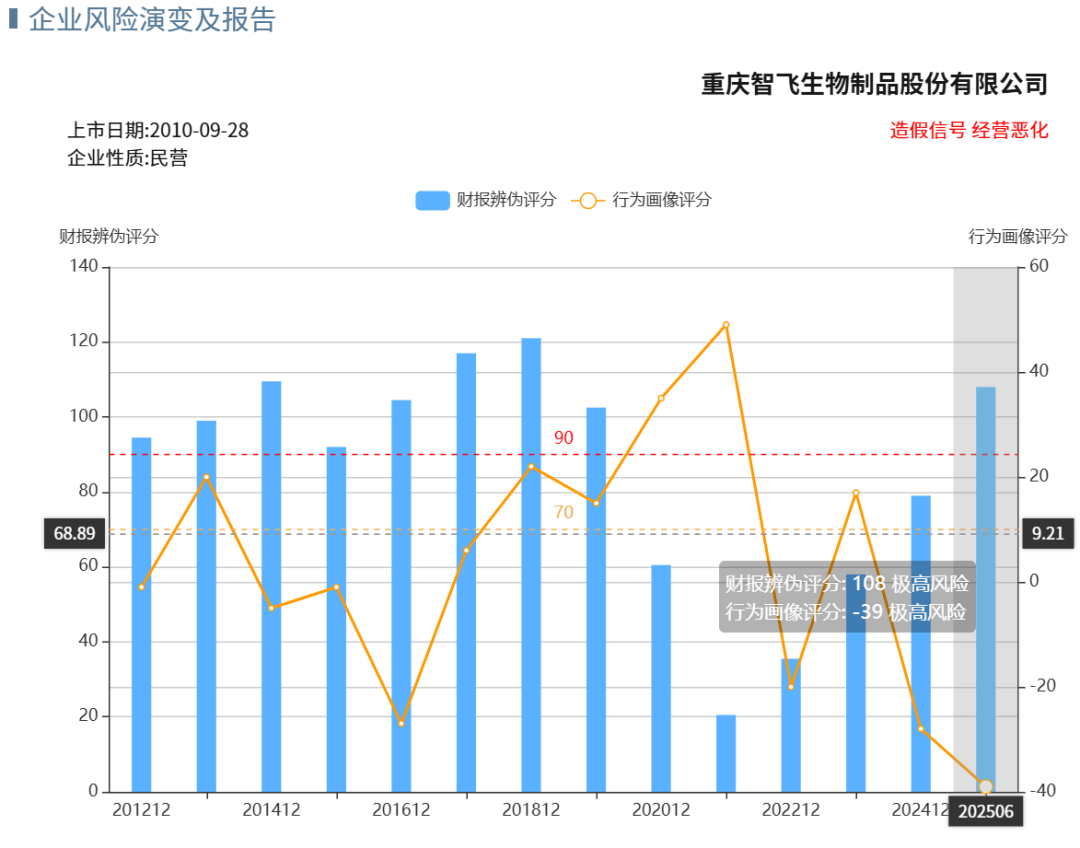Viewport: 1080px width, 848px height.
Task: Click the enlarged orange point at 202506
Action: click(986, 787)
